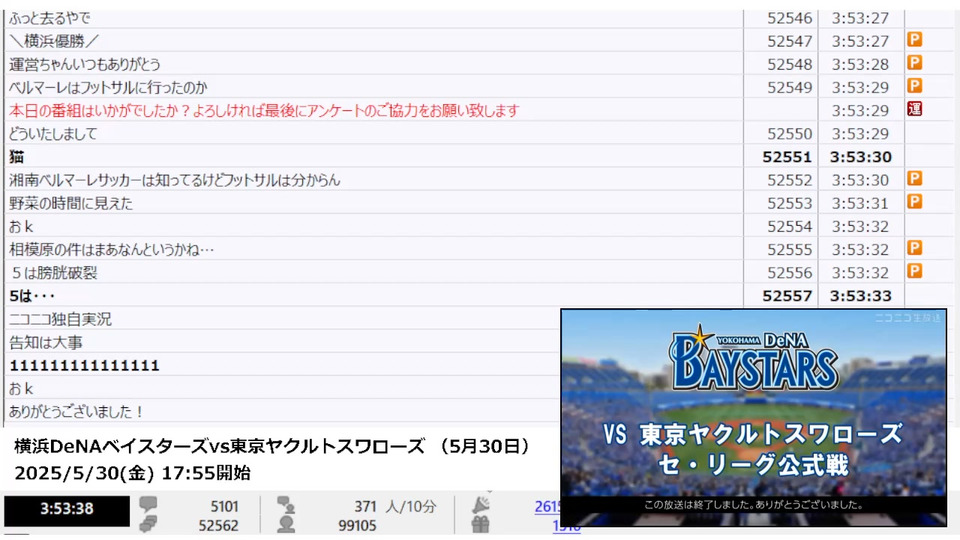The width and height of the screenshot is (960, 540).
Task: Click the total comment count 52562
Action: click(x=218, y=526)
